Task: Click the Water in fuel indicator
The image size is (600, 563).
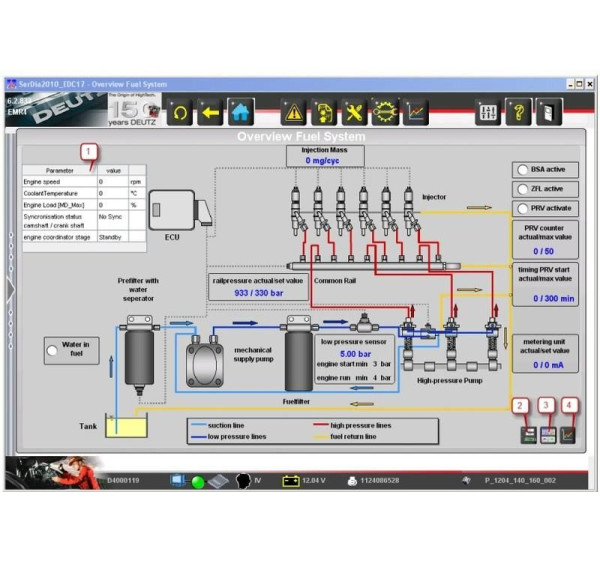Action: click(x=52, y=349)
